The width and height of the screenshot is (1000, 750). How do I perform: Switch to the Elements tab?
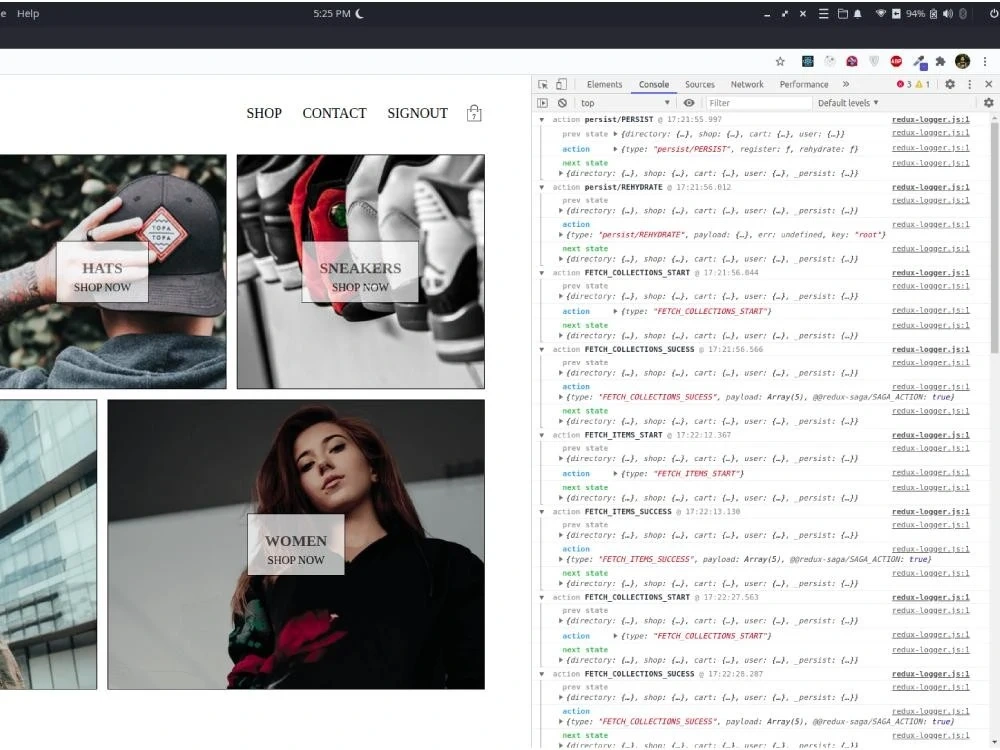coord(604,84)
